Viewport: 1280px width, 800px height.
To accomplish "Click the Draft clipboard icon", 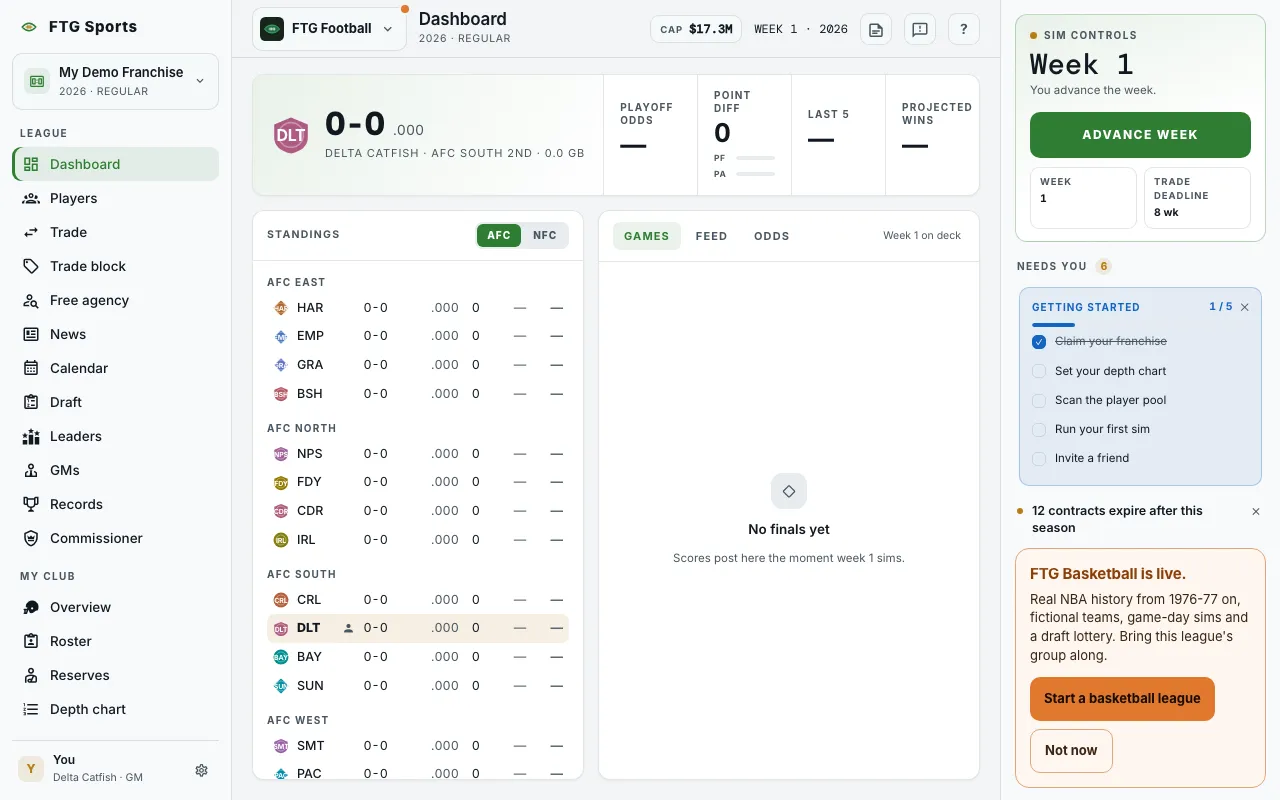I will tap(31, 402).
